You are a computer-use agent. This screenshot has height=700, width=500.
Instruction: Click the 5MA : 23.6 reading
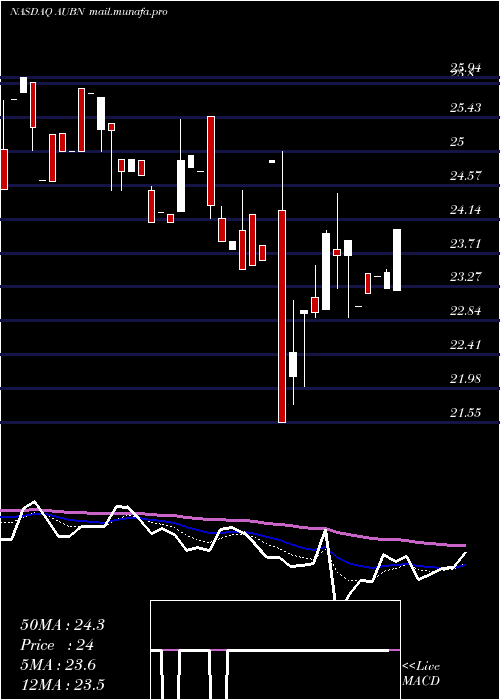(x=58, y=665)
